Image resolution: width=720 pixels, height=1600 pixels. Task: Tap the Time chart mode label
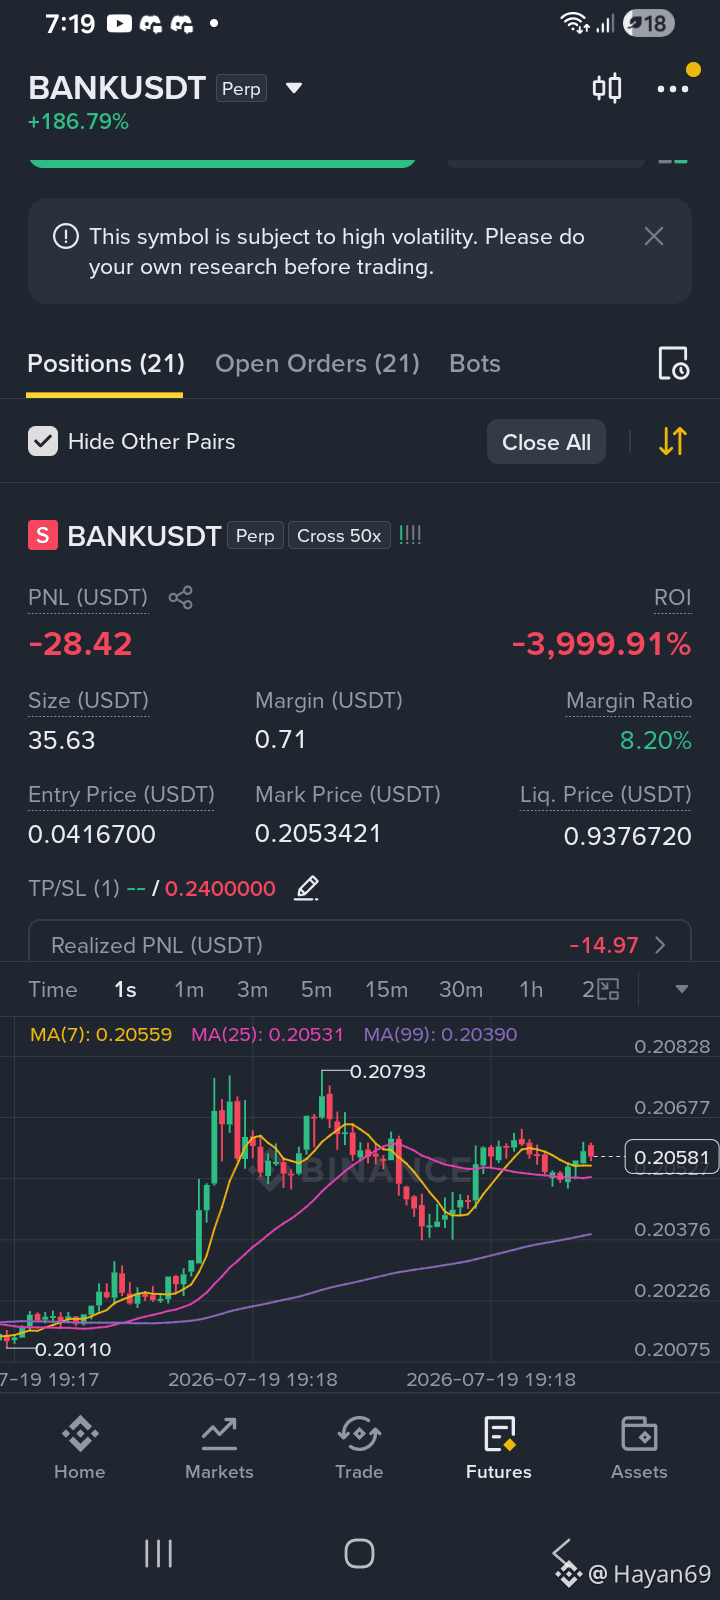53,990
